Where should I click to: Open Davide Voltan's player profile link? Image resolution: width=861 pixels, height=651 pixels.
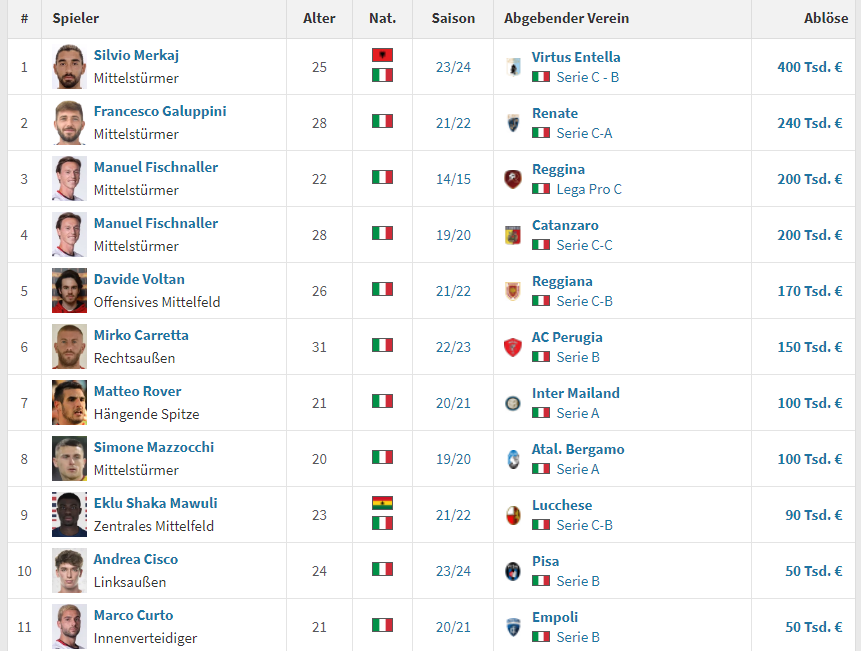point(139,279)
